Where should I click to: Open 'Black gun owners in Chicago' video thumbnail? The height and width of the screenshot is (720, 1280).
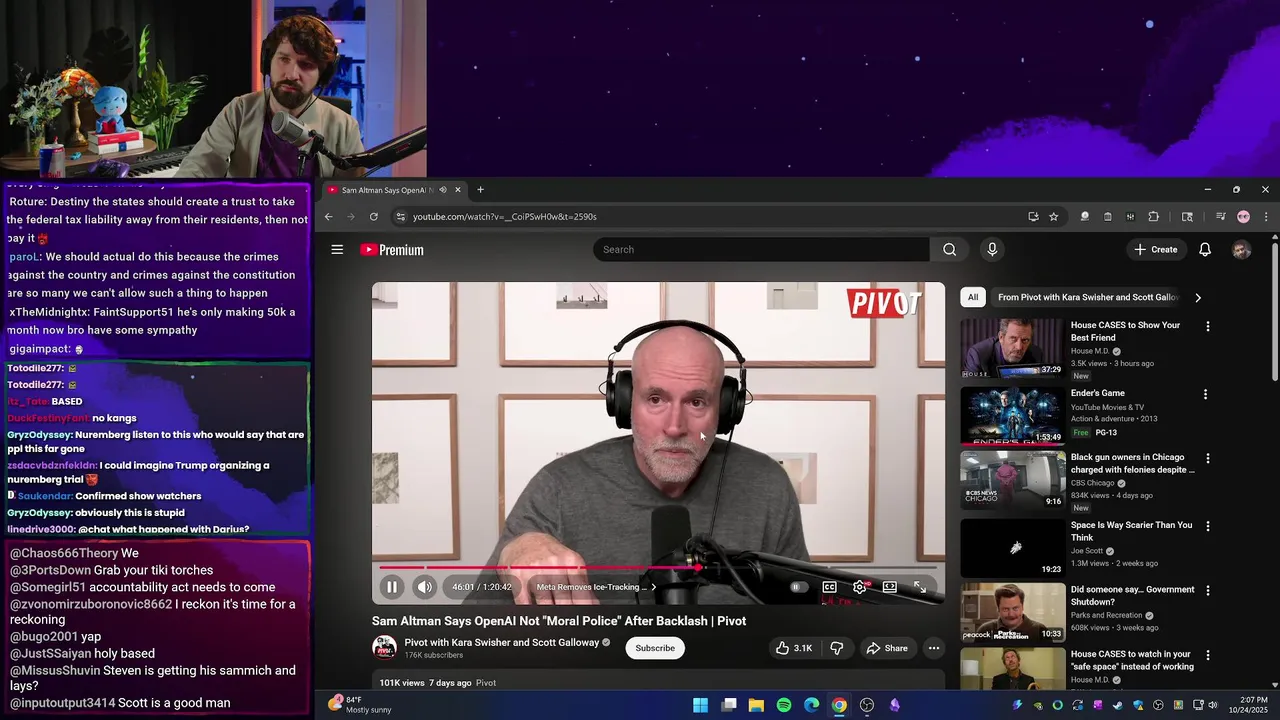(x=1013, y=480)
